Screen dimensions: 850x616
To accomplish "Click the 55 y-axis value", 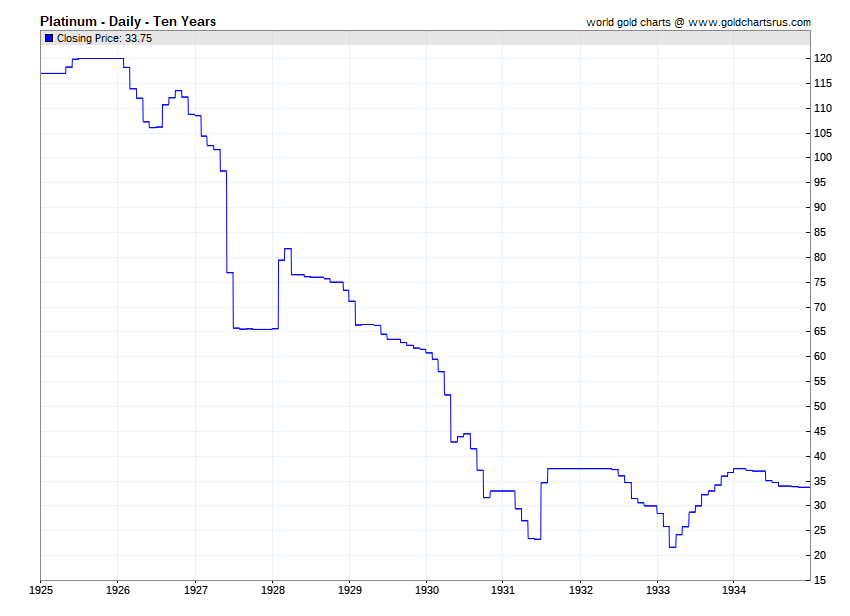I will (820, 382).
